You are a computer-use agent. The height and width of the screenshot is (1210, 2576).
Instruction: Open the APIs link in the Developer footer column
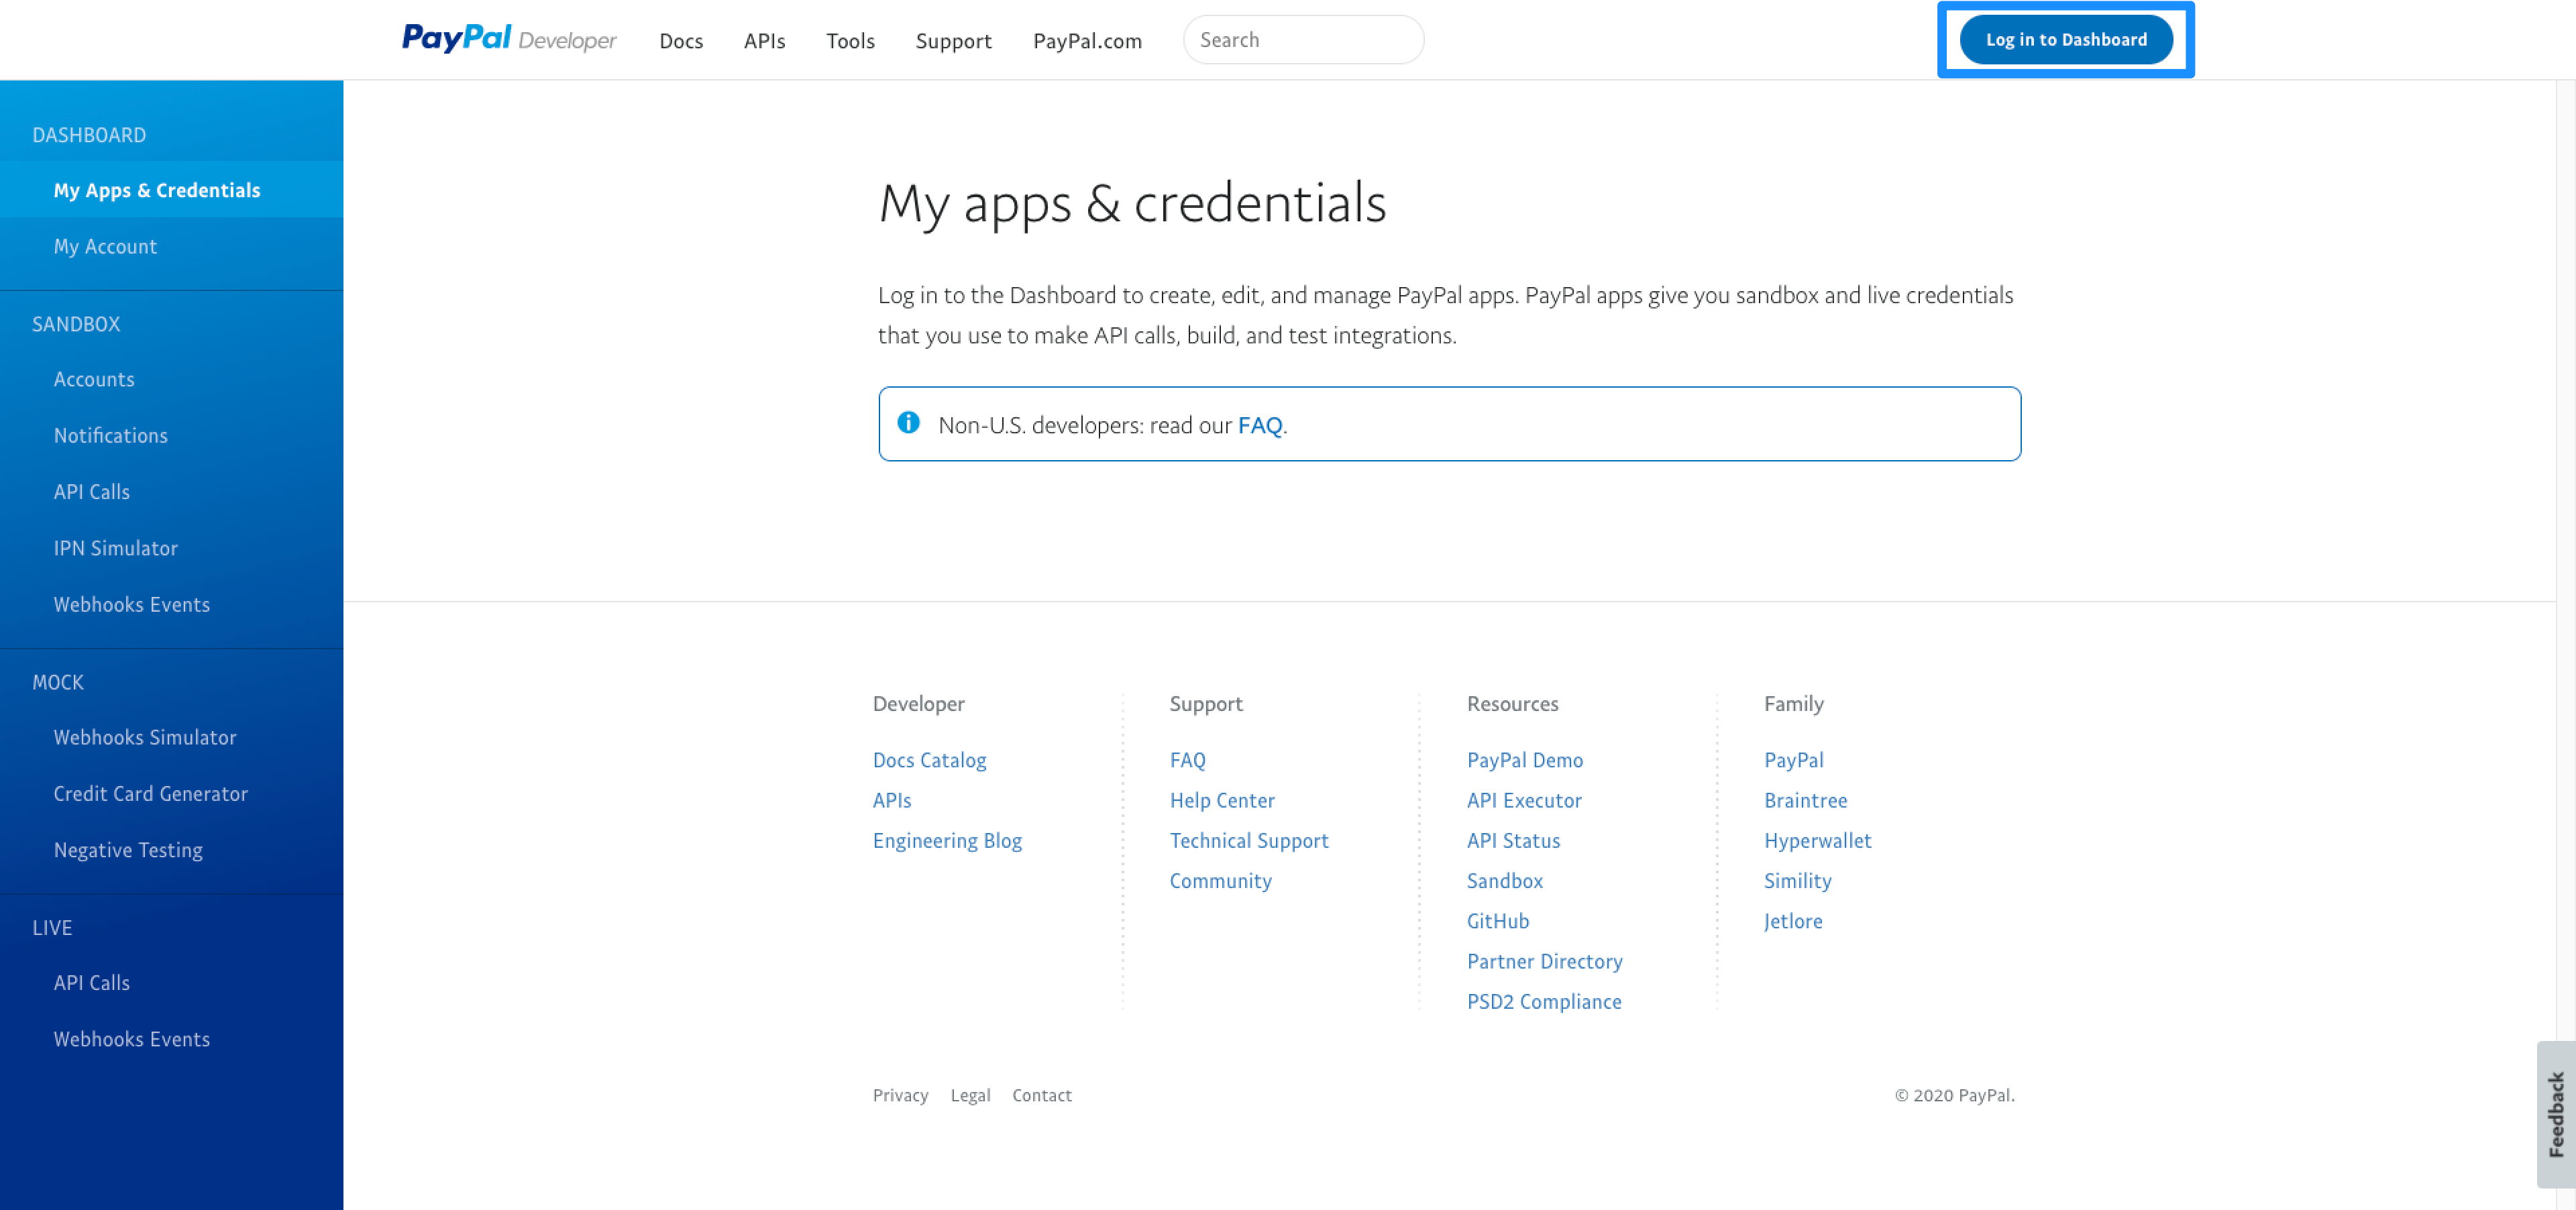[892, 800]
